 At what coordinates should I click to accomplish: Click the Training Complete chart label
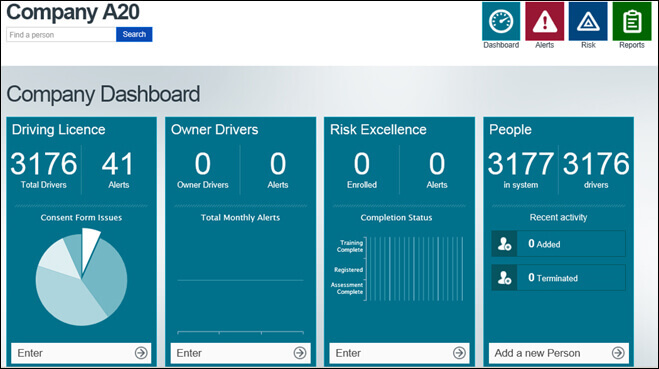[x=350, y=246]
